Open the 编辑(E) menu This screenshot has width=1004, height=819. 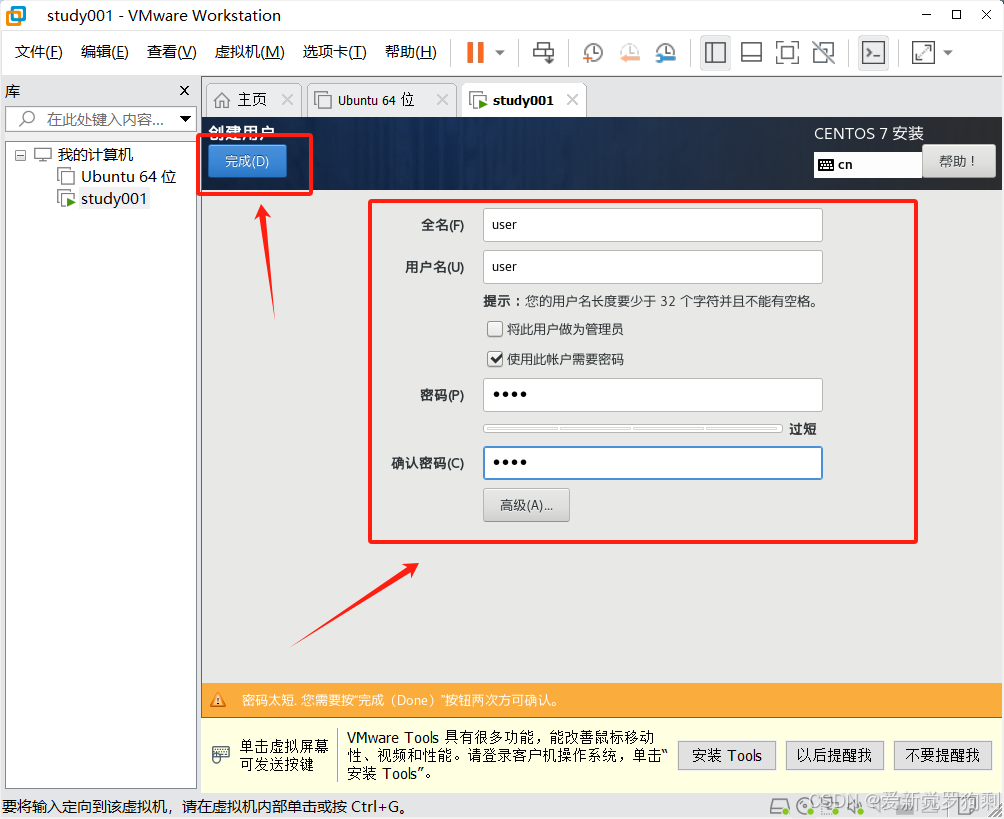pyautogui.click(x=104, y=52)
